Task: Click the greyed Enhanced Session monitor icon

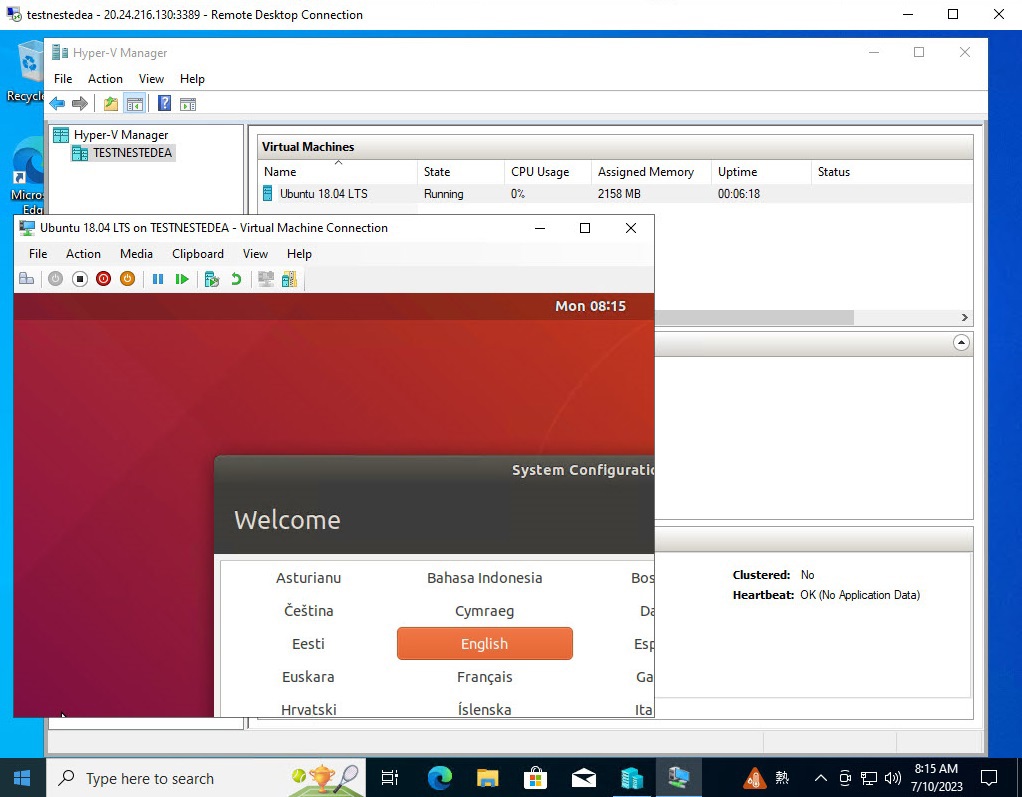Action: 265,279
